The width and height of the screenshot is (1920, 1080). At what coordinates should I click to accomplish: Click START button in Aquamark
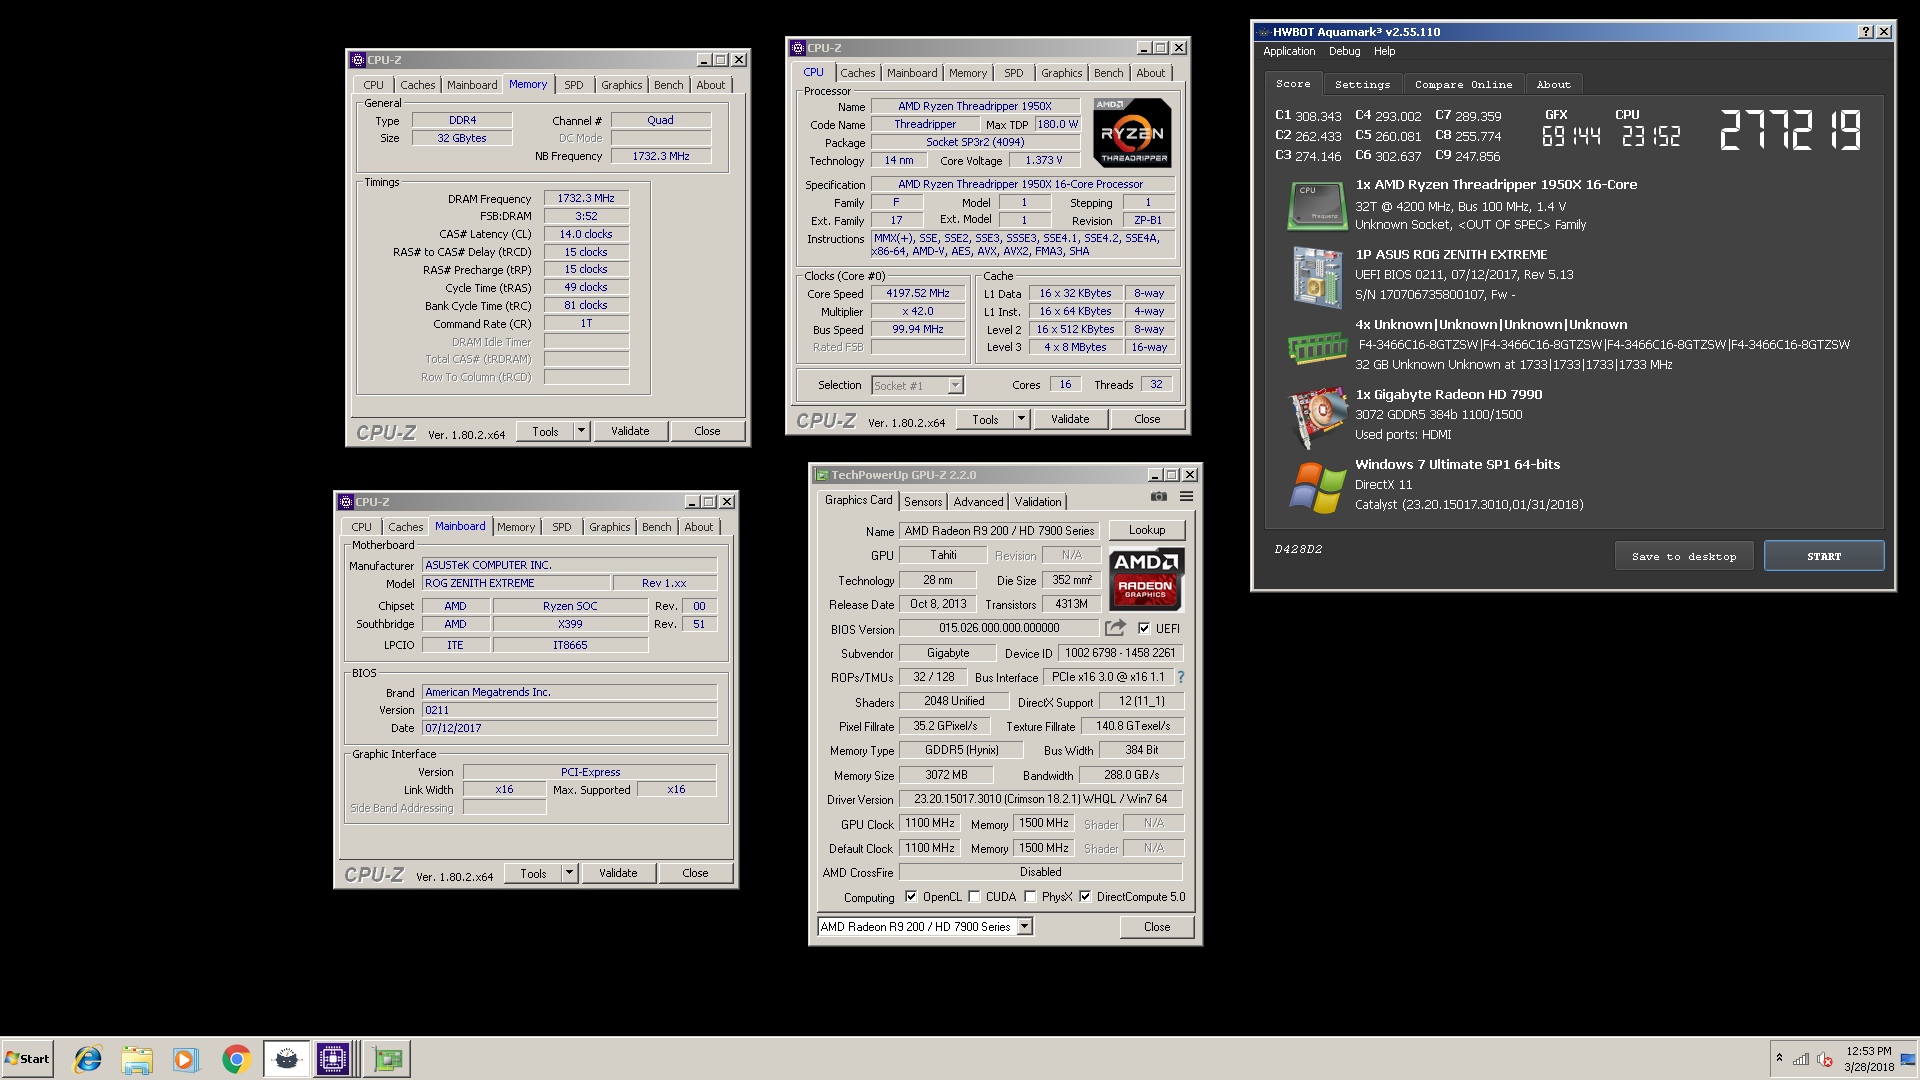click(x=1824, y=556)
